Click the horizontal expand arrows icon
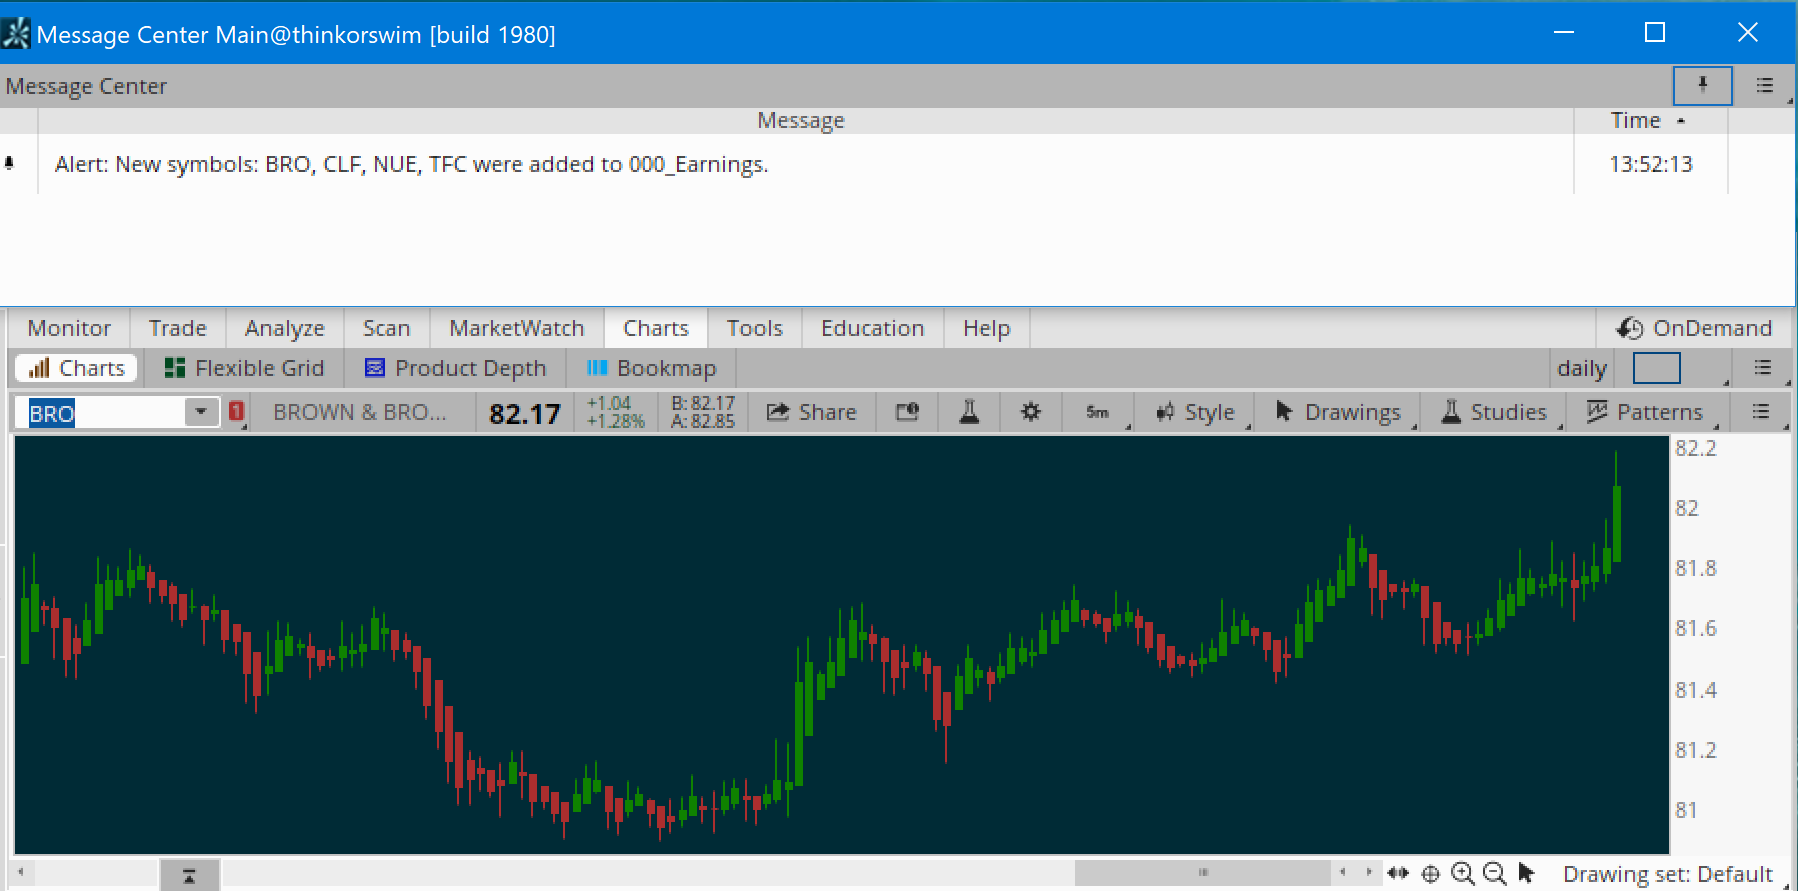 [1398, 874]
